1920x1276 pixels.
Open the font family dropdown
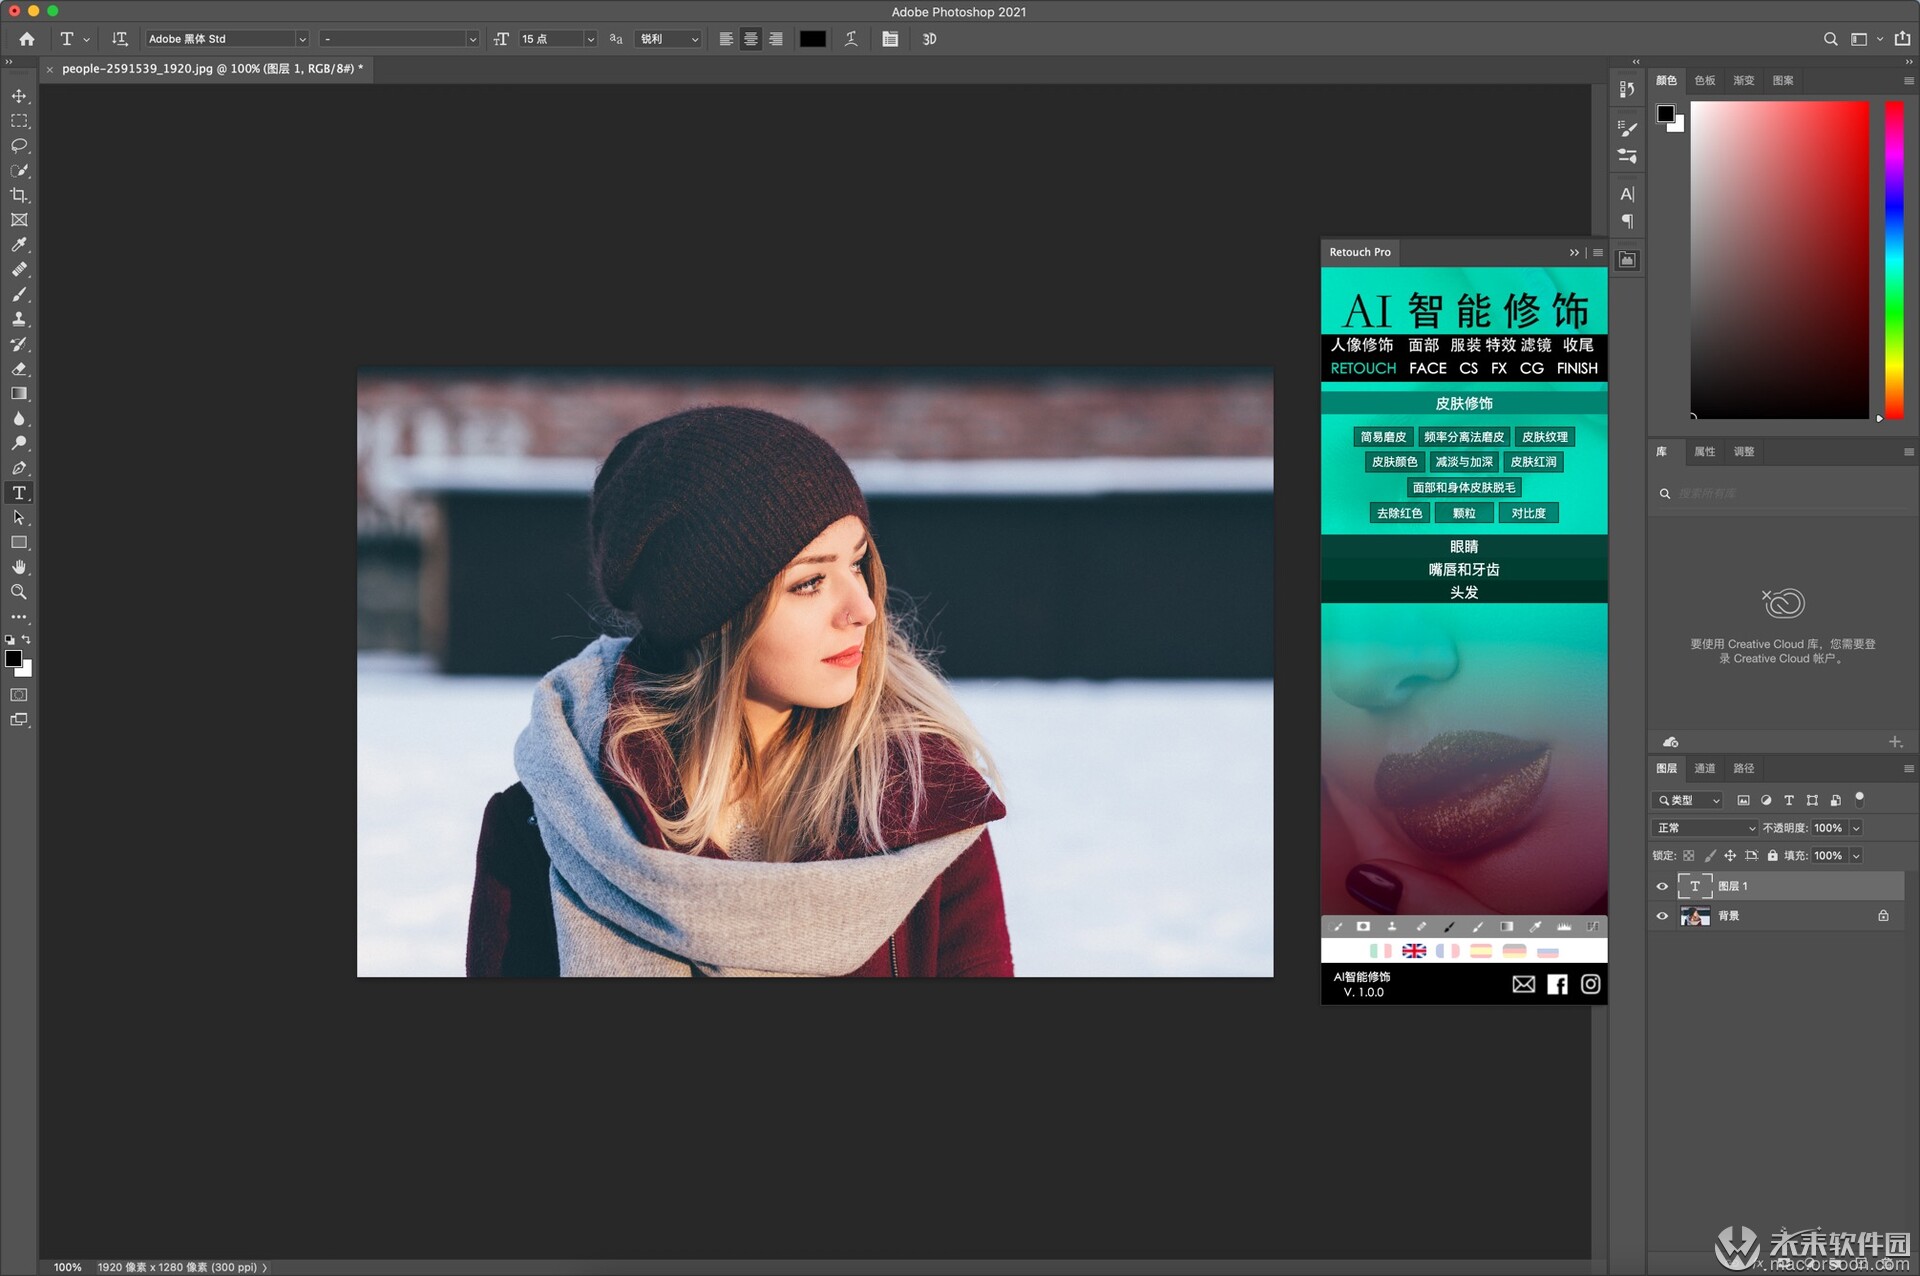point(225,39)
